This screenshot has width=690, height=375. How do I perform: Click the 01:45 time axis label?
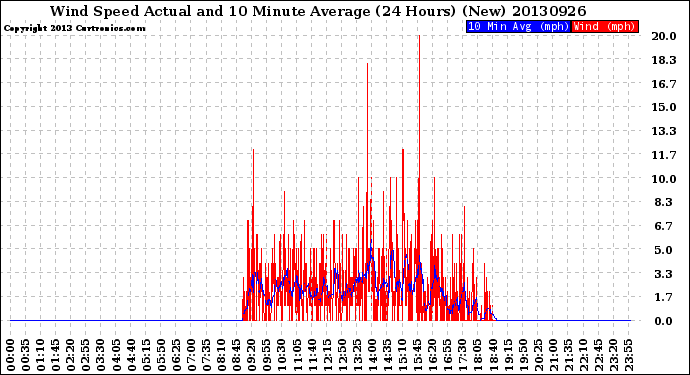click(56, 355)
